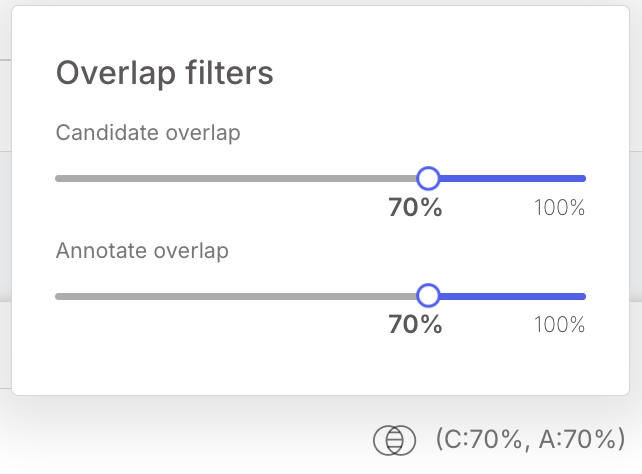
Task: Click the 100% label under Candidate overlap
Action: (559, 208)
